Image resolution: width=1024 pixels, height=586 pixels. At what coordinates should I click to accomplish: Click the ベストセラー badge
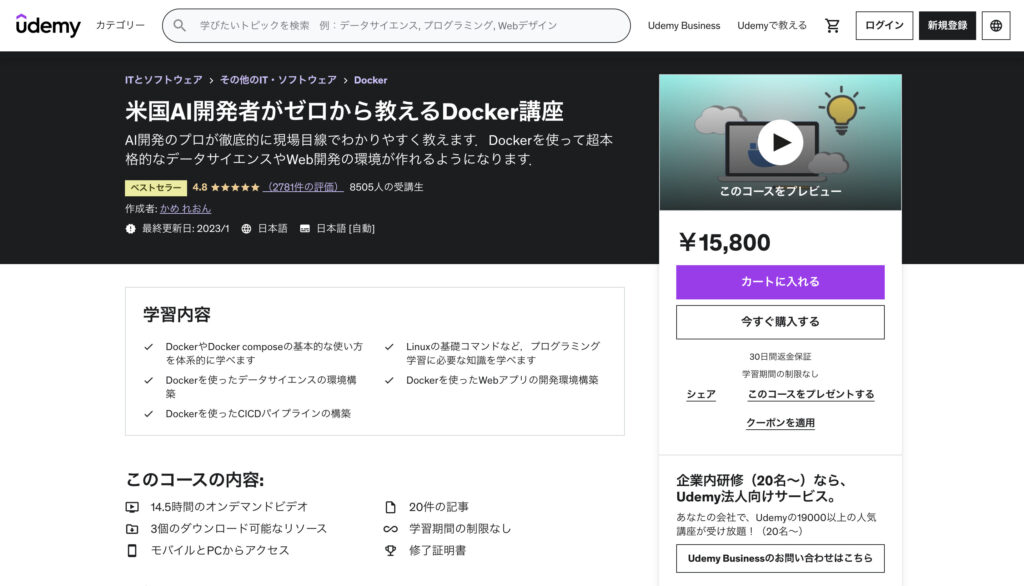pyautogui.click(x=156, y=187)
